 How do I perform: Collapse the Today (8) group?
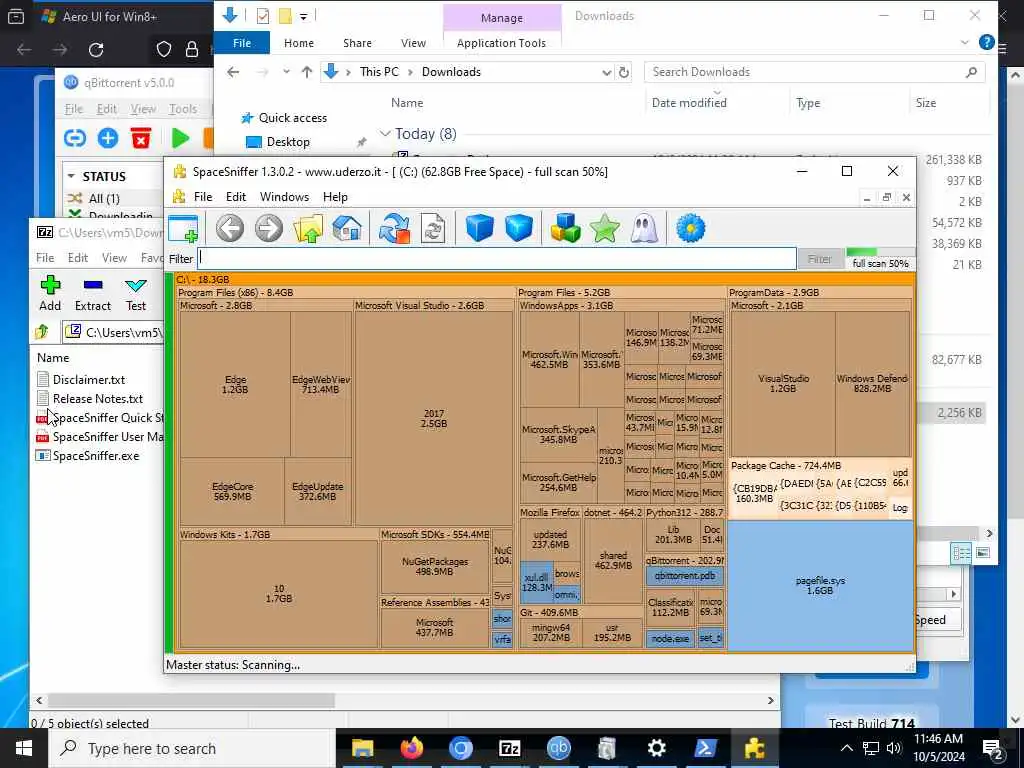(x=385, y=133)
